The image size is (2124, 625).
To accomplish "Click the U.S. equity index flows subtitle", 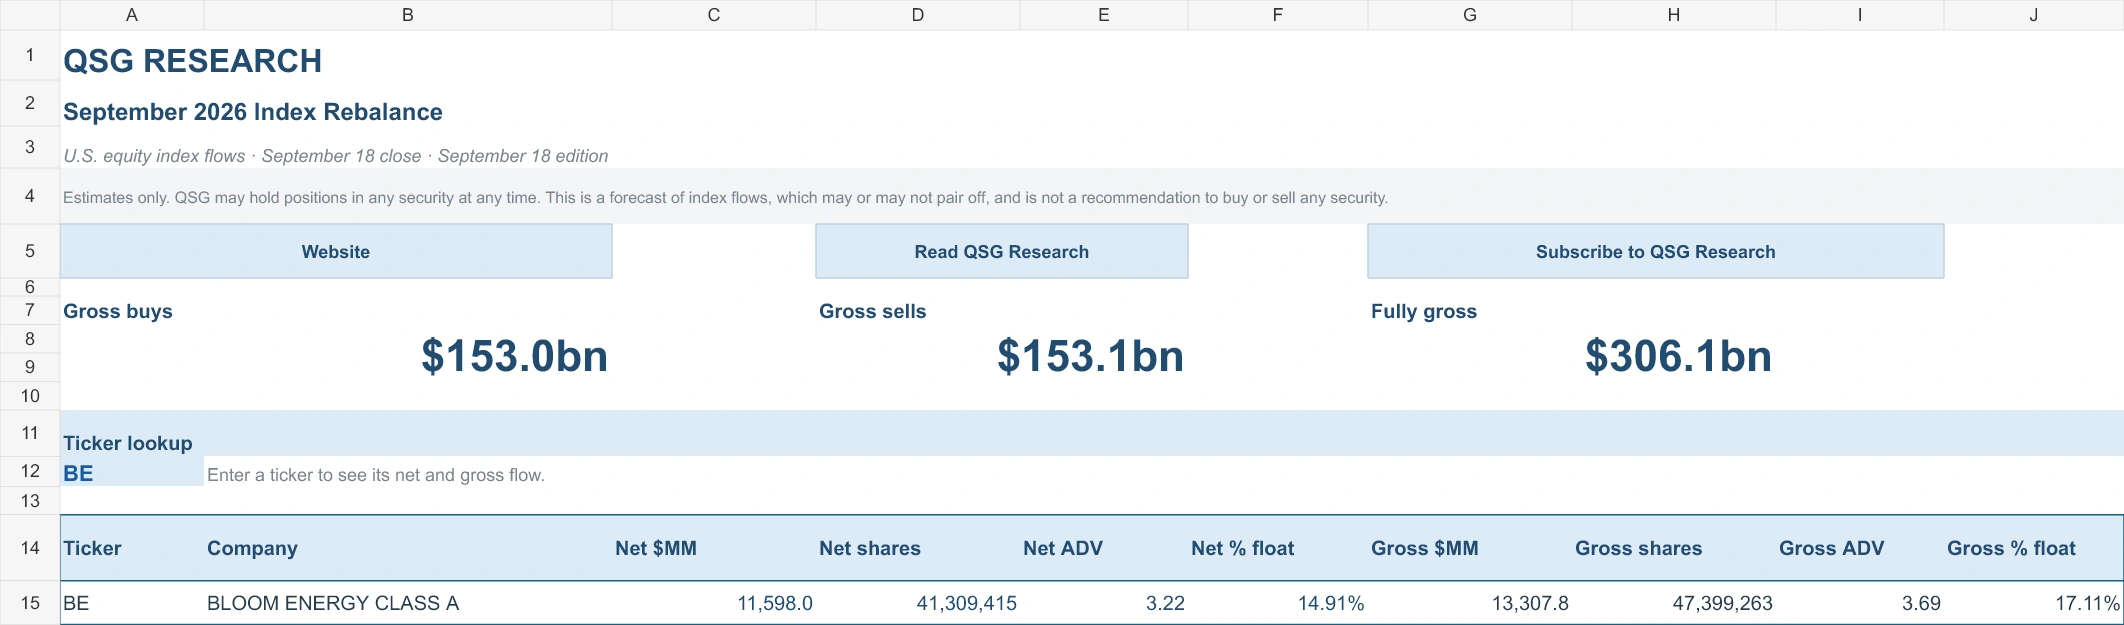I will [336, 156].
